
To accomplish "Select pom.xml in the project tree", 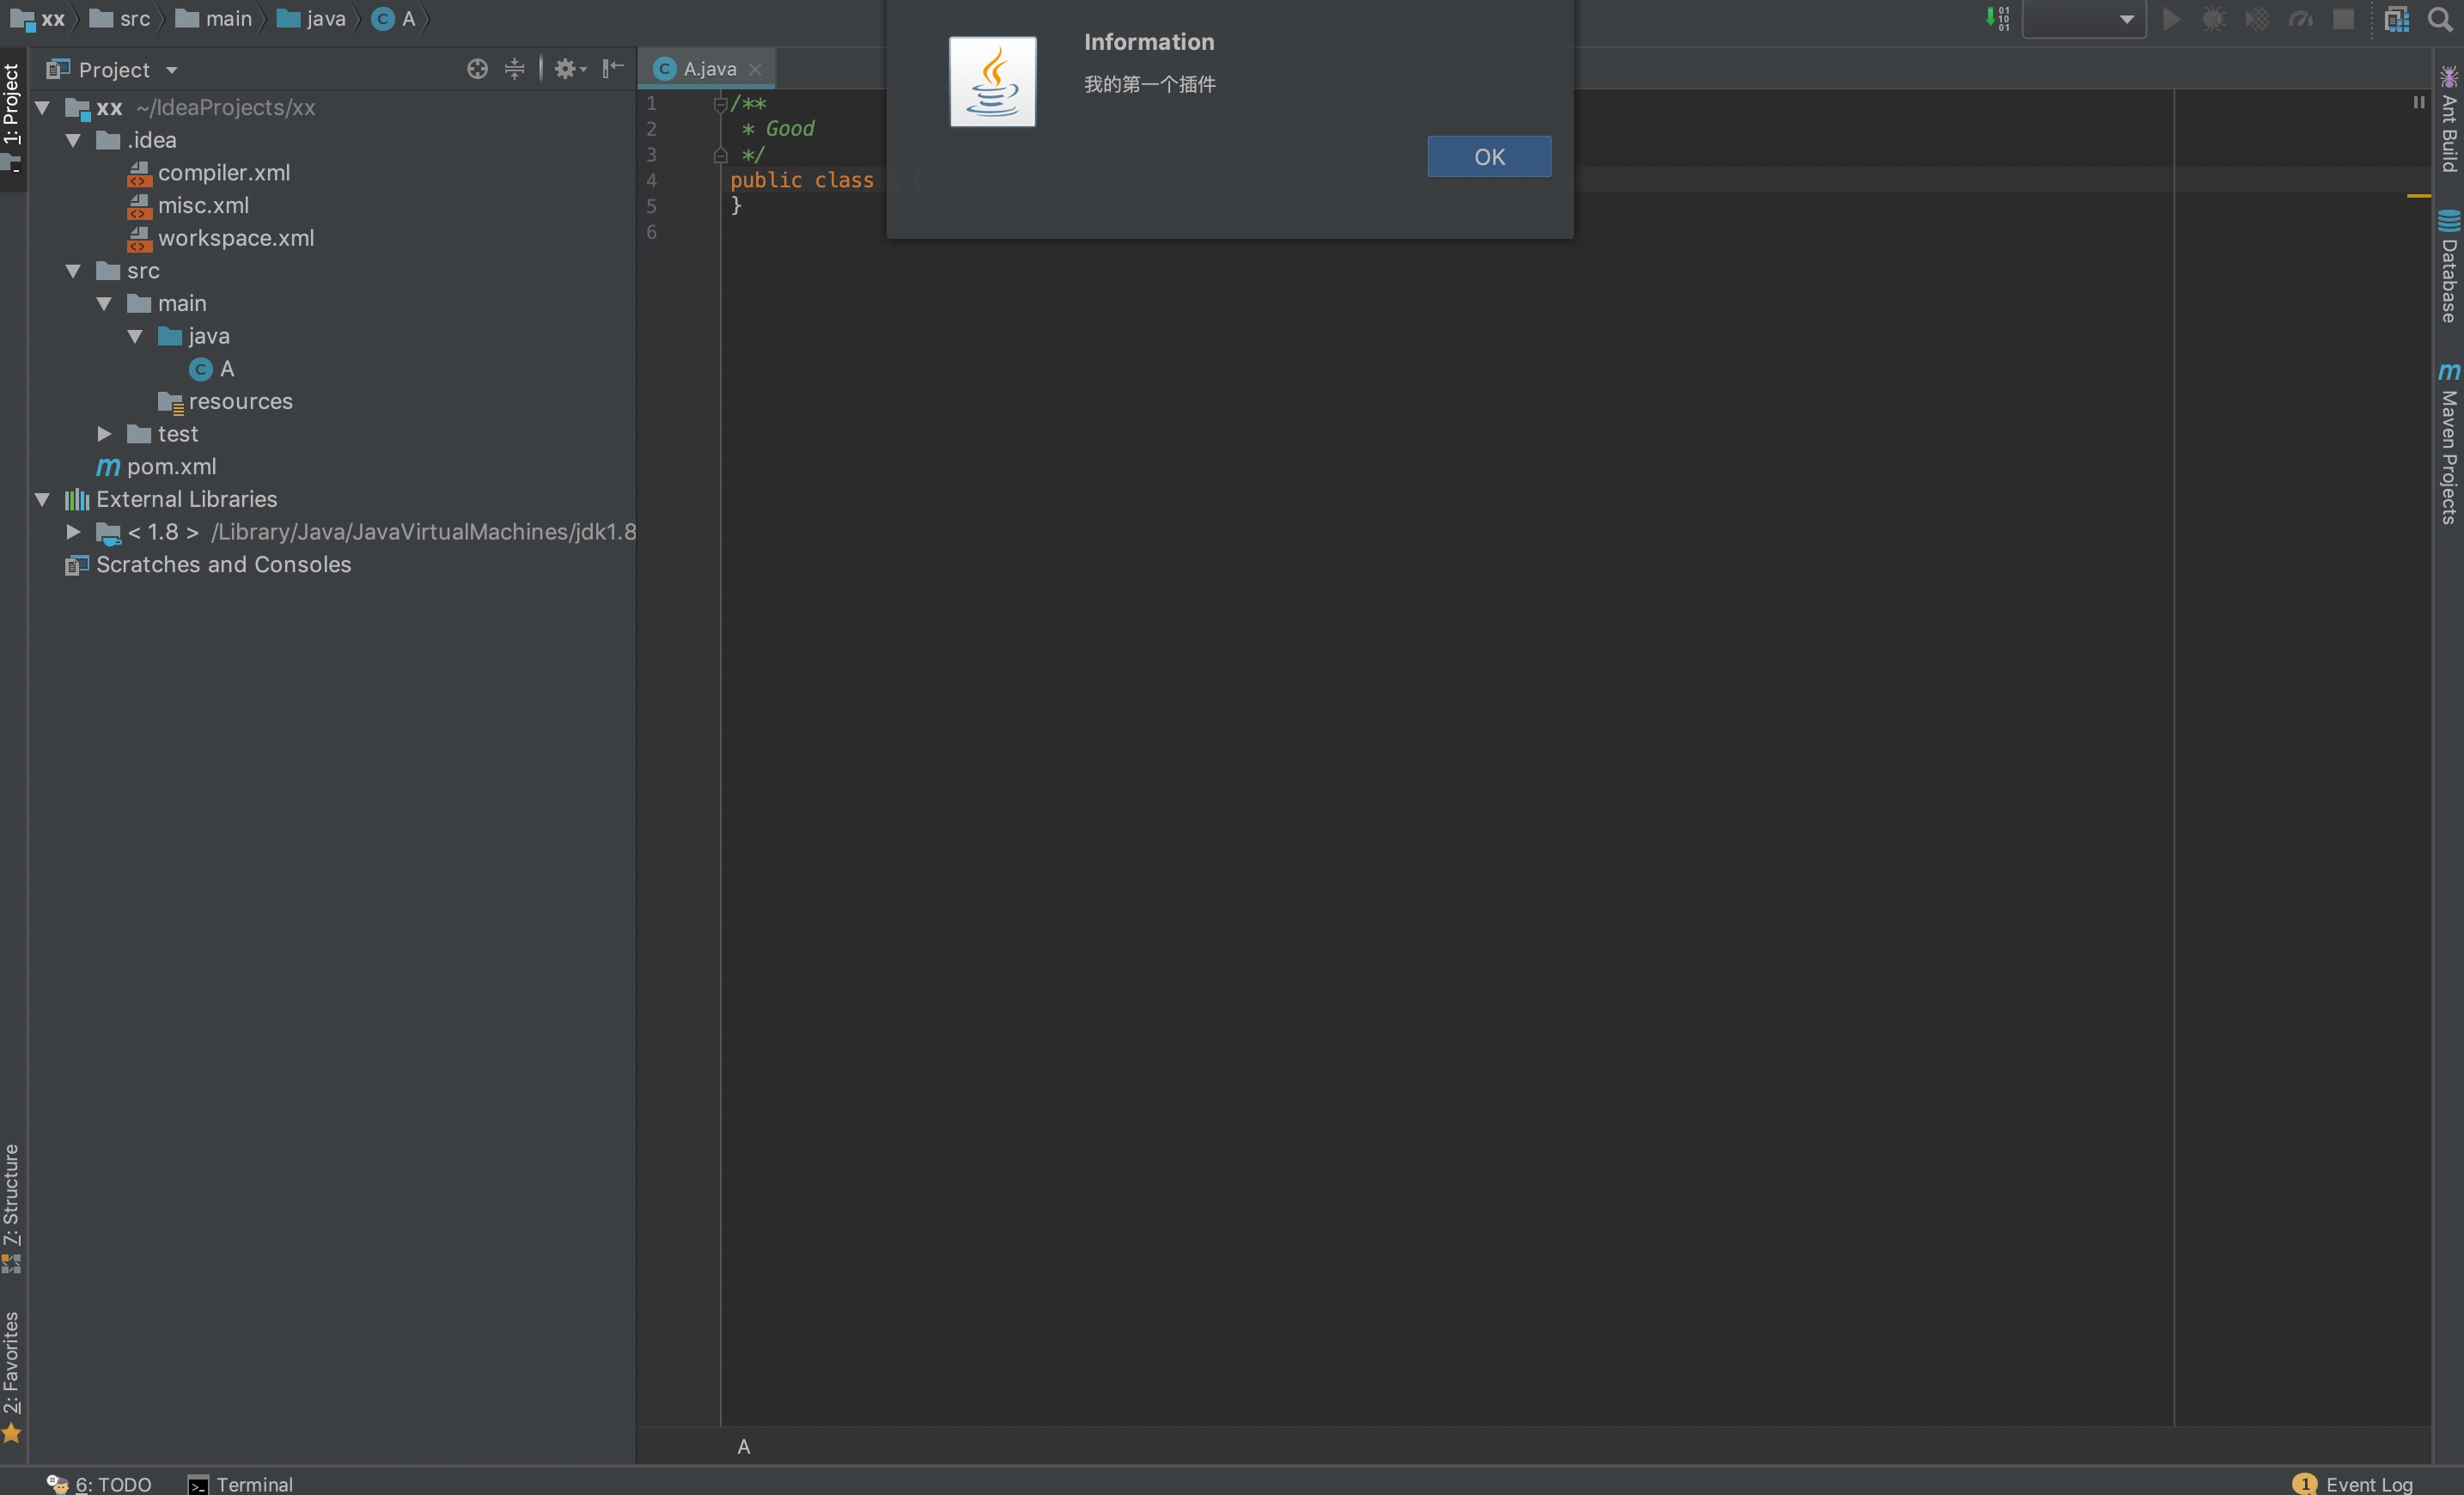I will [171, 467].
